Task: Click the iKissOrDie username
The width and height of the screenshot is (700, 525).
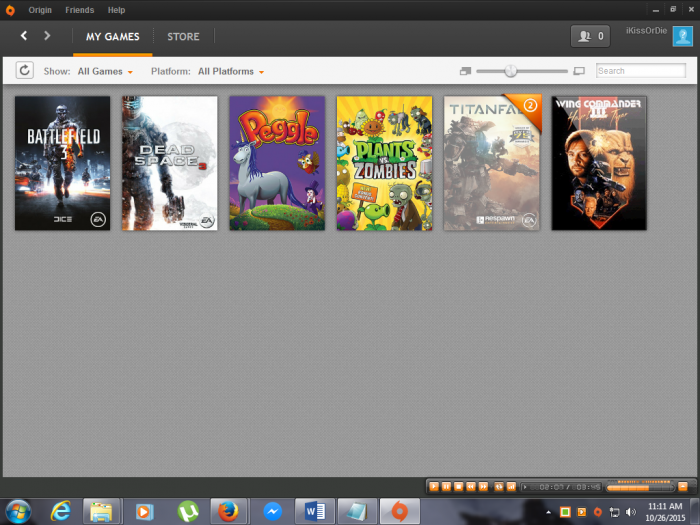Action: coord(646,30)
